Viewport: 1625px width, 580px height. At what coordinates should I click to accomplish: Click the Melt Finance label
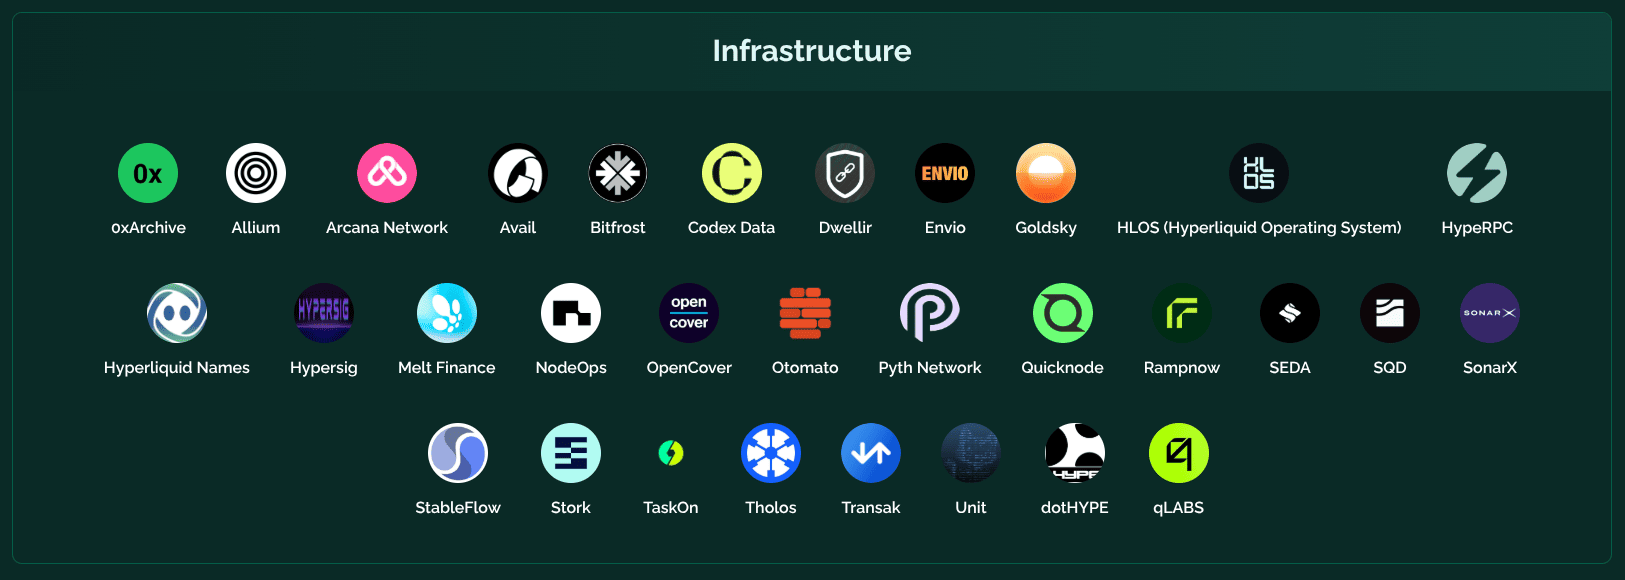tap(447, 368)
